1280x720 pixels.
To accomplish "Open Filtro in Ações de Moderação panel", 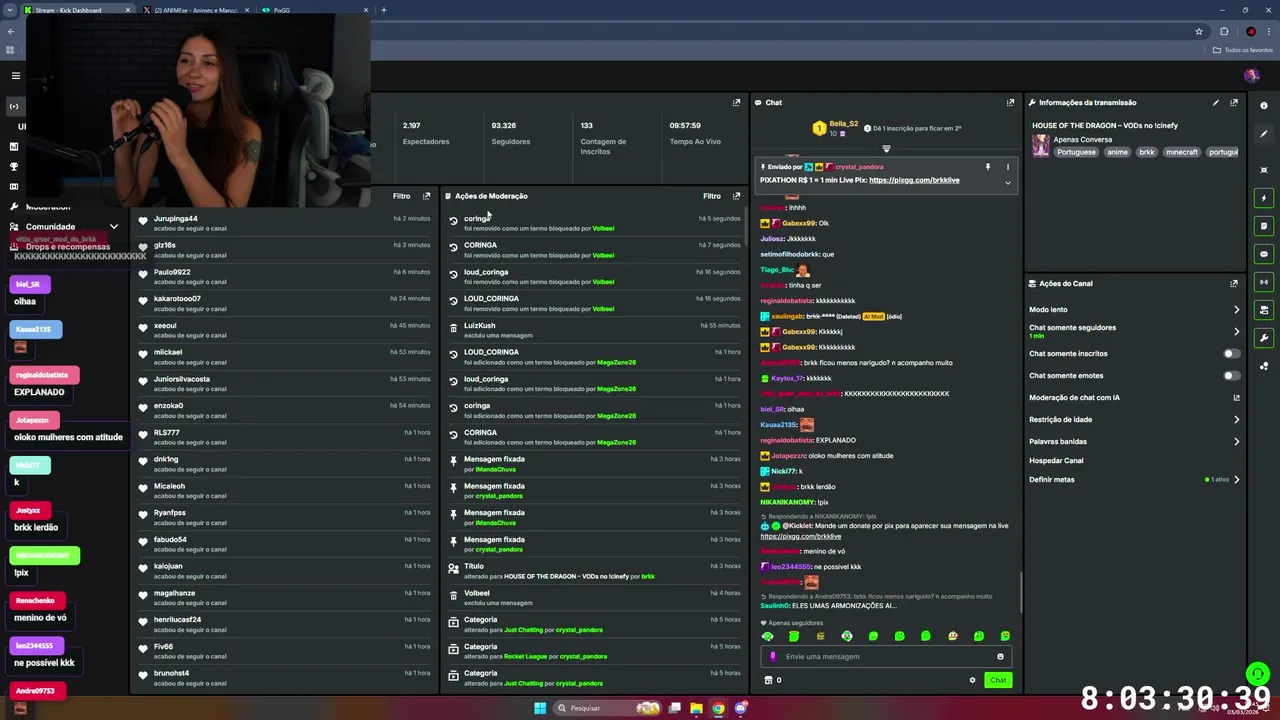I will pyautogui.click(x=712, y=196).
